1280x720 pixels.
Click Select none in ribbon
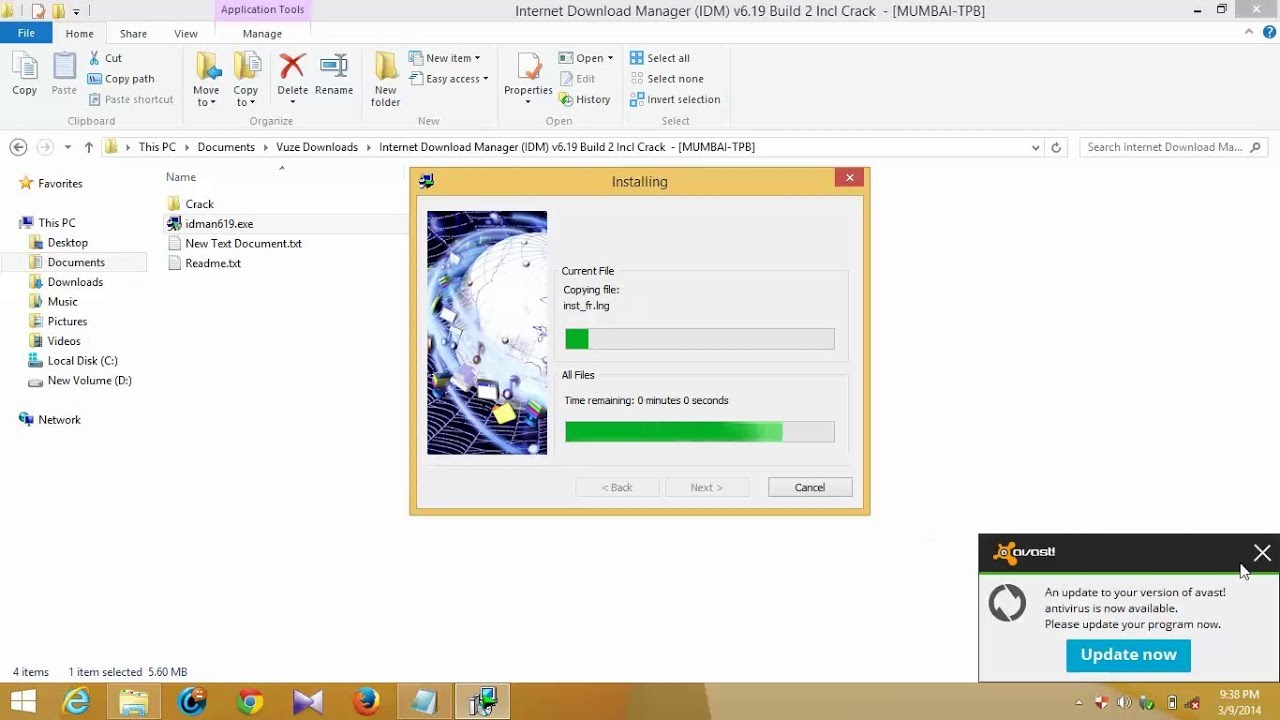pyautogui.click(x=667, y=79)
